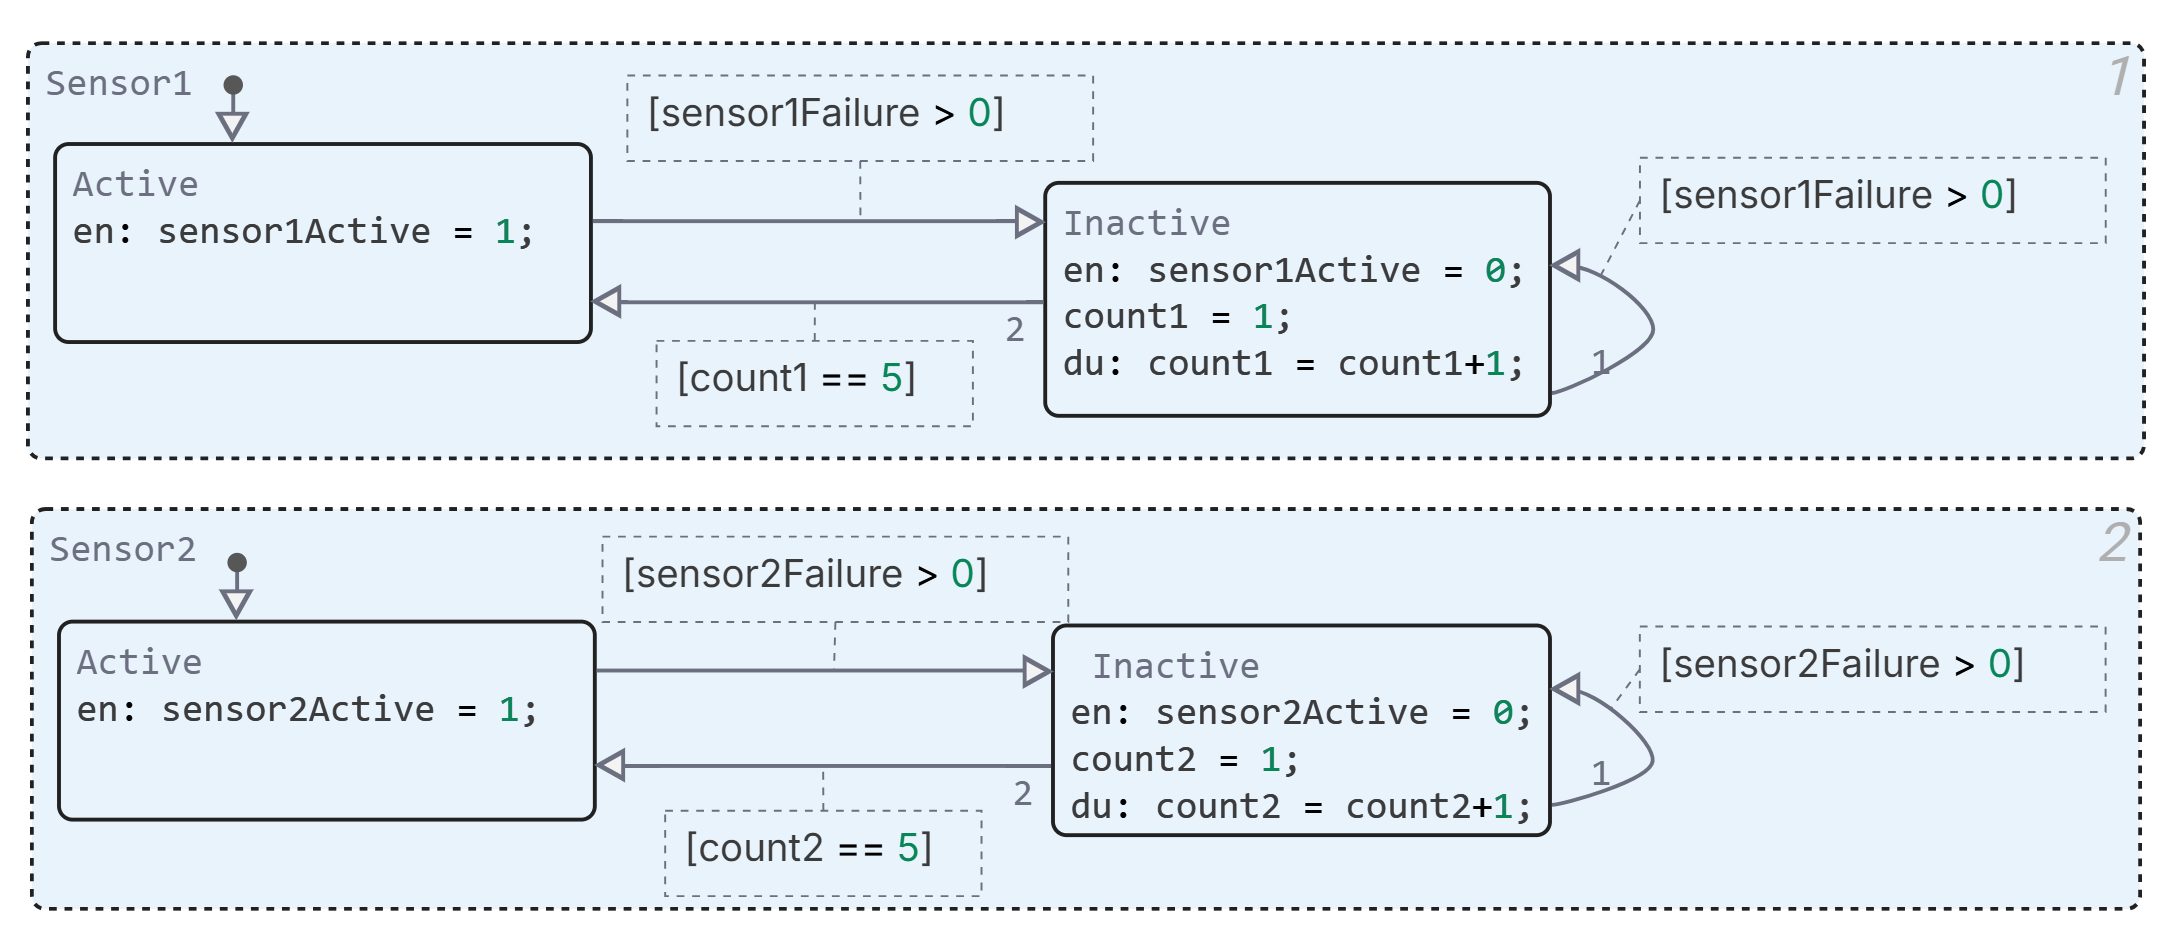Click the default transition dot in Sensor1
The height and width of the screenshot is (935, 2174).
click(x=233, y=85)
